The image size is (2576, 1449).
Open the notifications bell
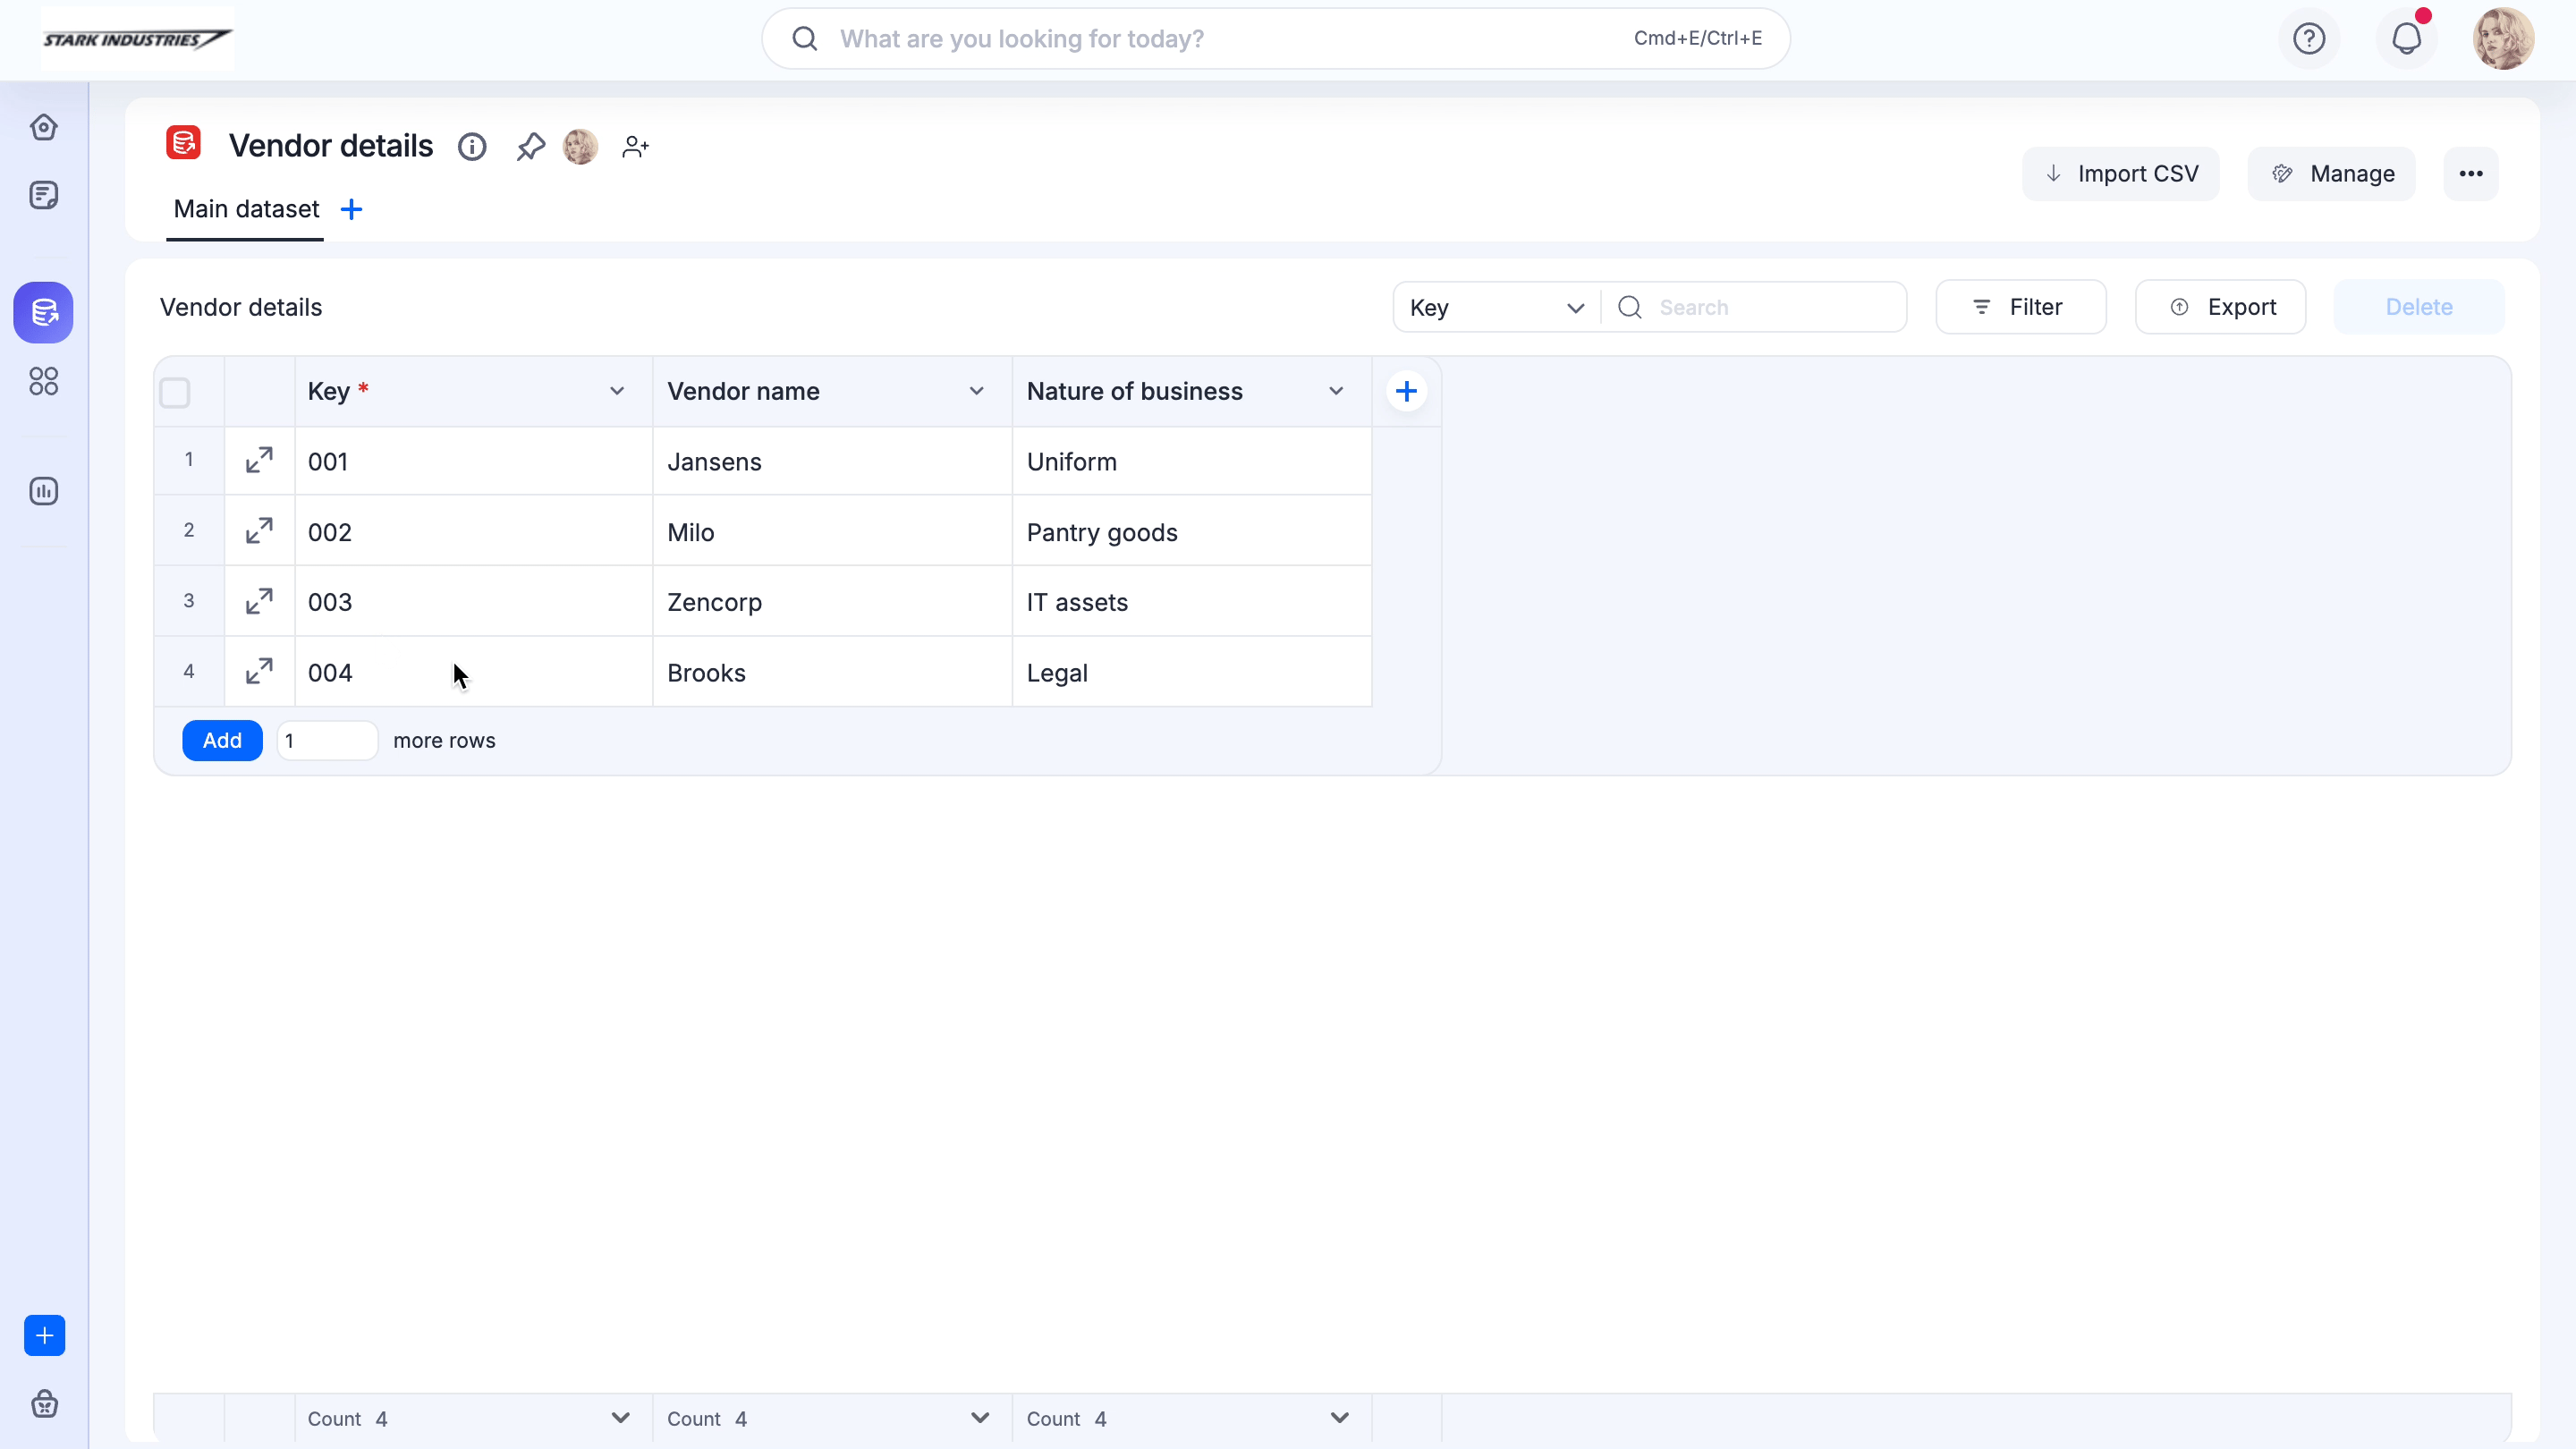[x=2406, y=39]
